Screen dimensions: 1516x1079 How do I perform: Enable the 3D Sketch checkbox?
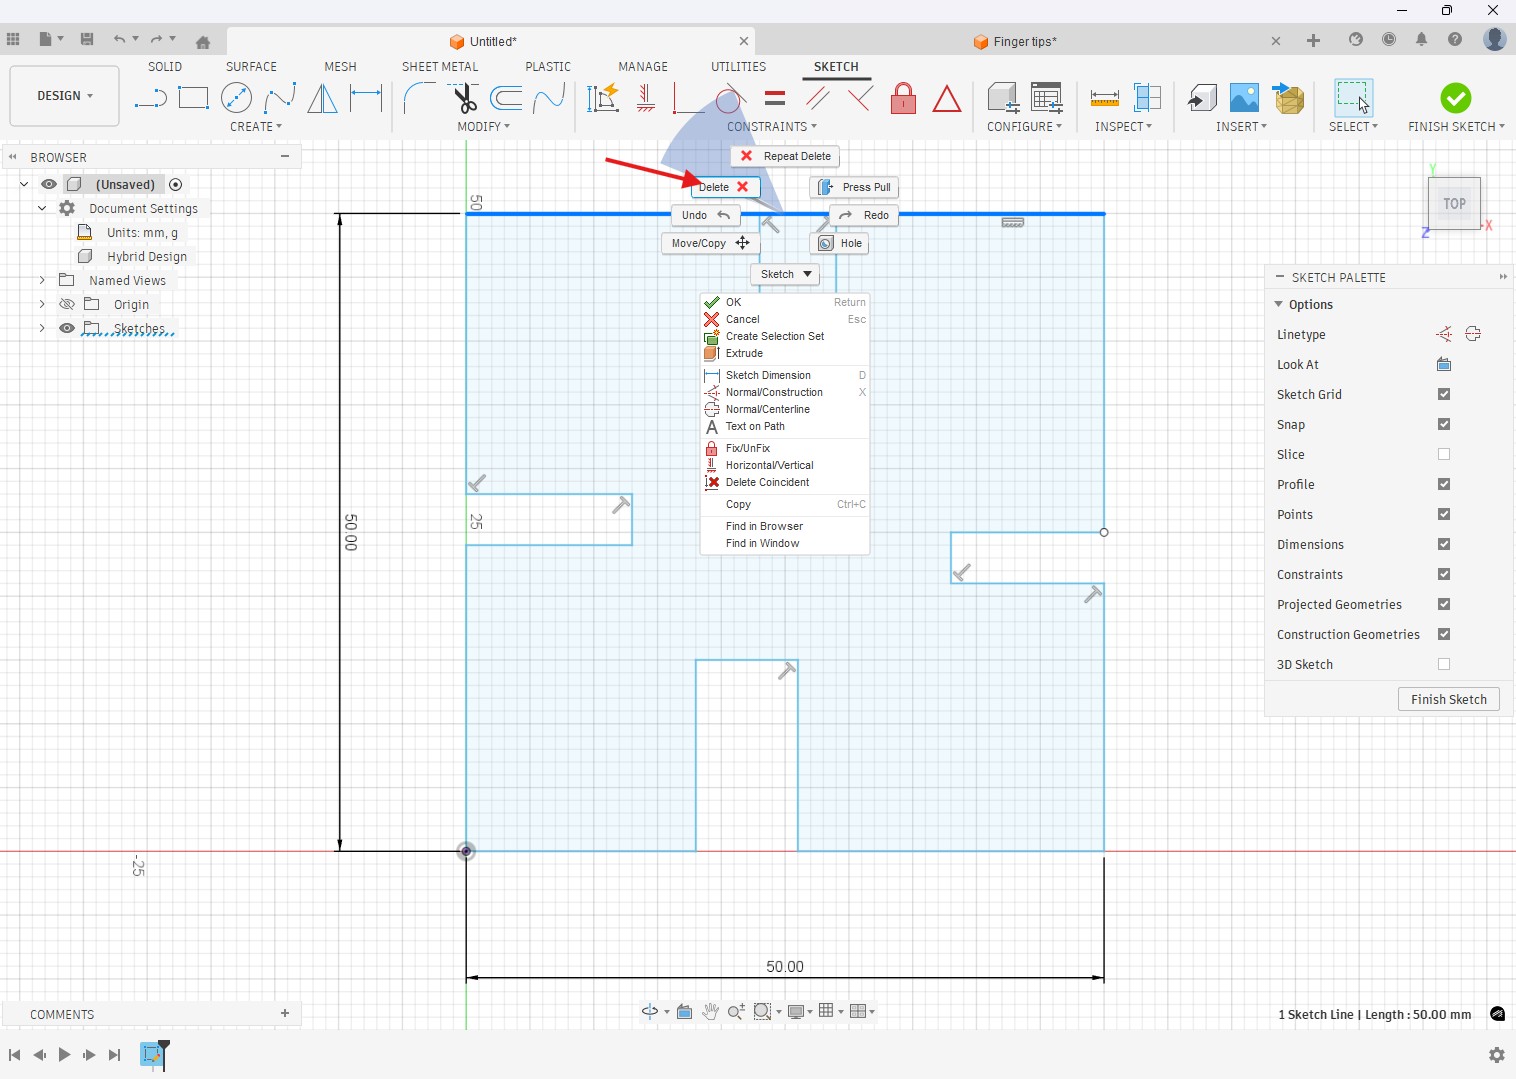(1444, 664)
